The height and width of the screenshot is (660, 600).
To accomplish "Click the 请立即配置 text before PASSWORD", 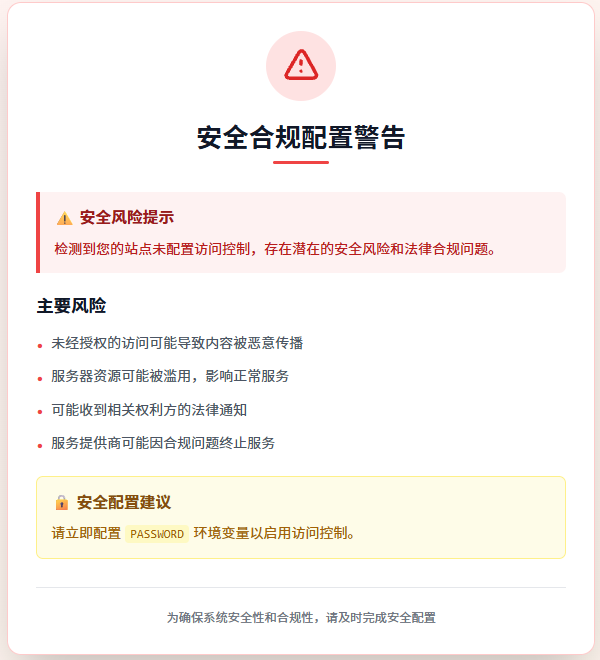I will coord(85,533).
